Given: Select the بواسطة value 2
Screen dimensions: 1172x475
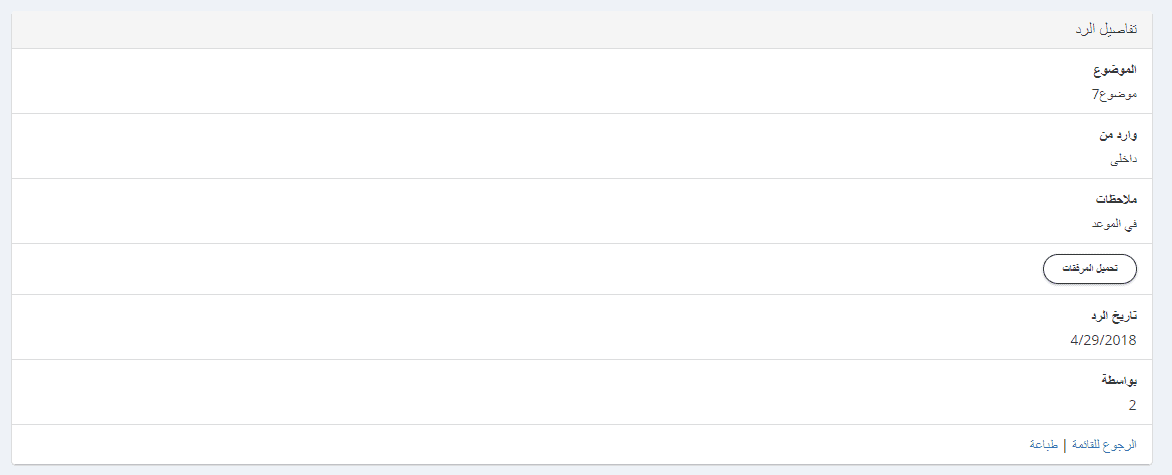Looking at the screenshot, I should click(x=1132, y=405).
